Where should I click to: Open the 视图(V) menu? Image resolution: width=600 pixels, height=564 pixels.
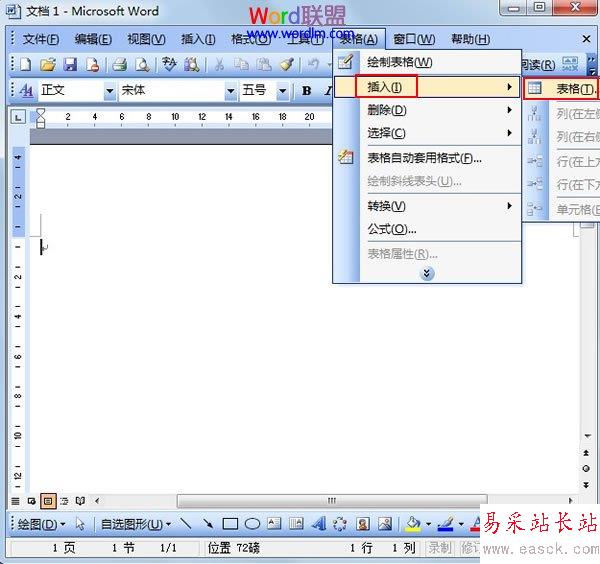coord(146,39)
